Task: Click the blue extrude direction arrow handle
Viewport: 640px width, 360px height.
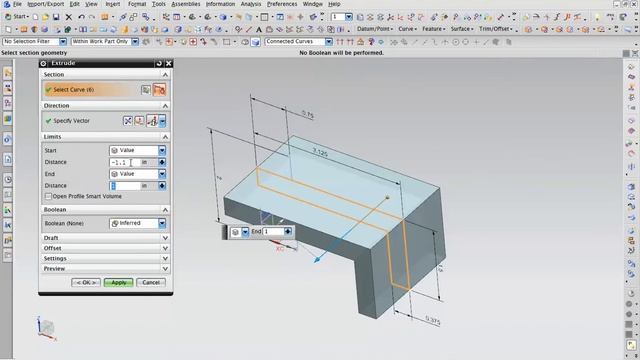Action: tap(317, 260)
